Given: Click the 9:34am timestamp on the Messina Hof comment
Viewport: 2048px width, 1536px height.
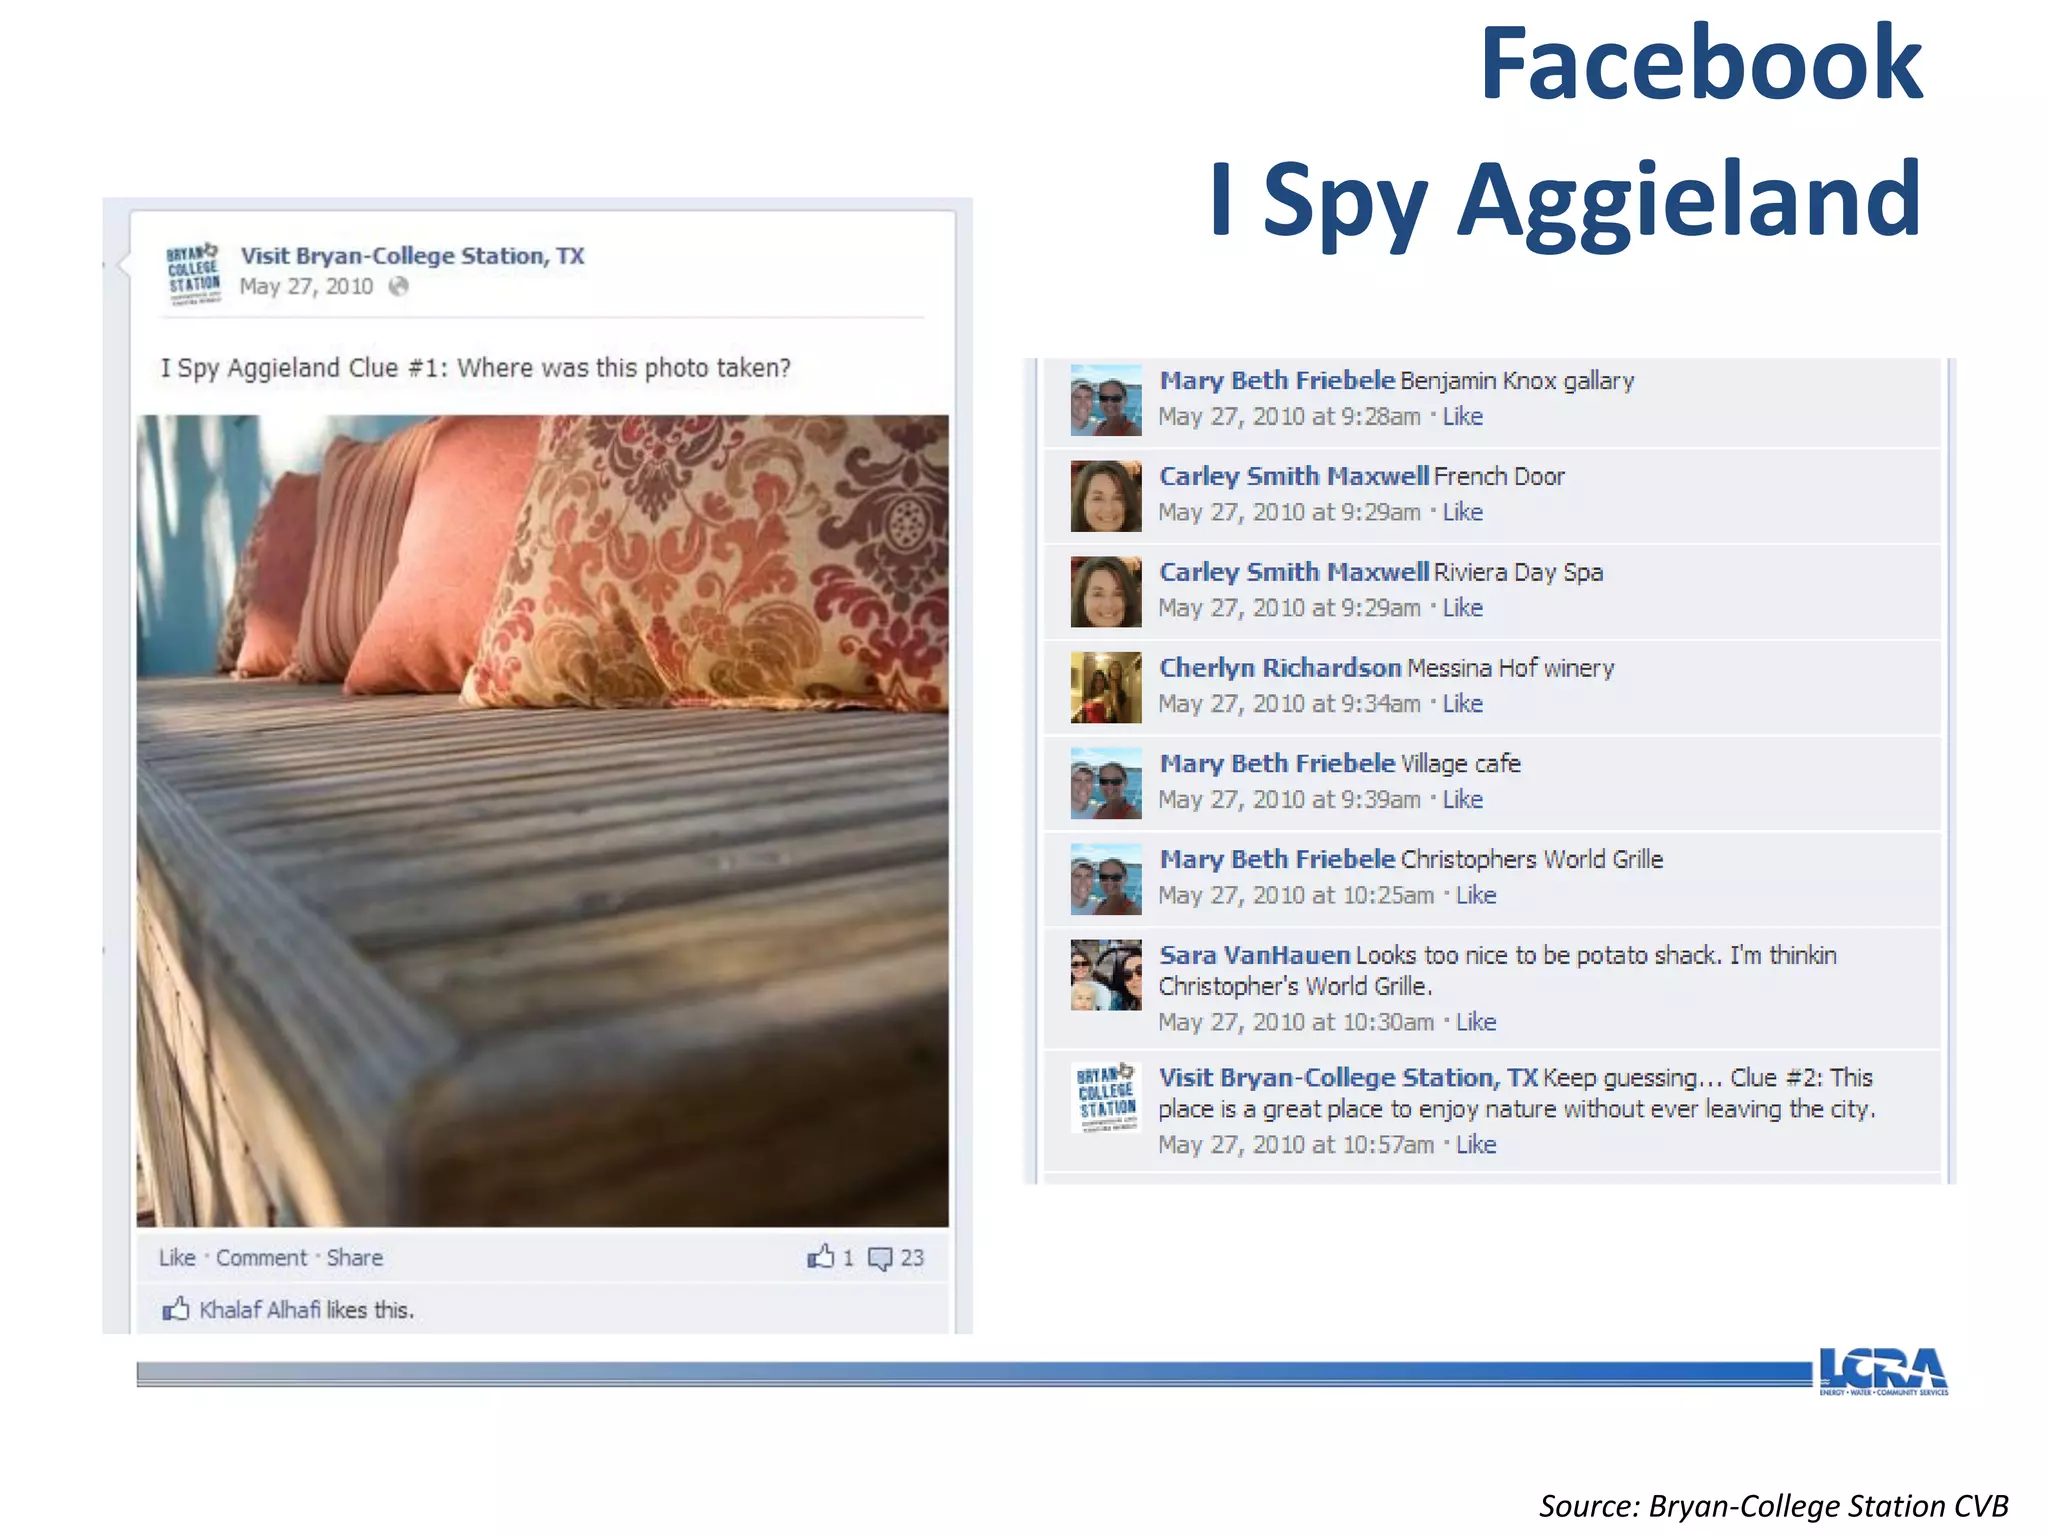Looking at the screenshot, I should tap(1289, 705).
